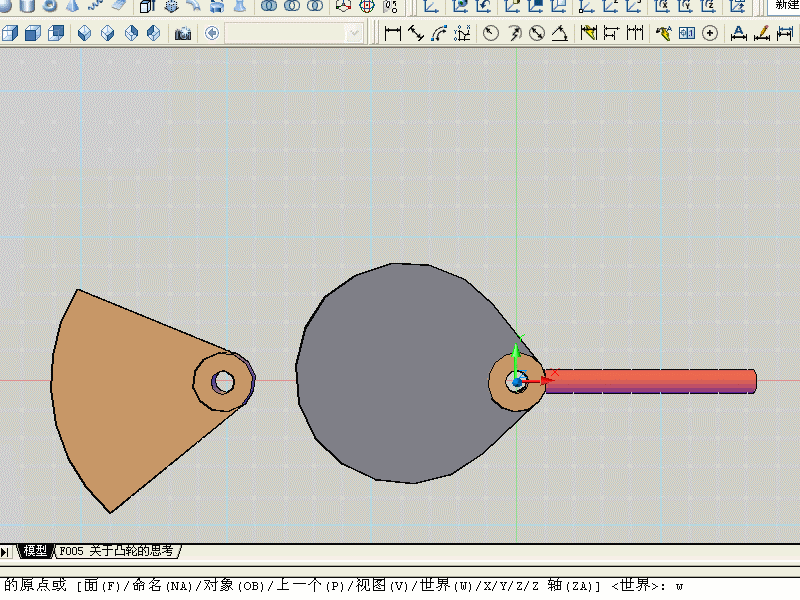Switch to the 模型 tab

pos(35,551)
